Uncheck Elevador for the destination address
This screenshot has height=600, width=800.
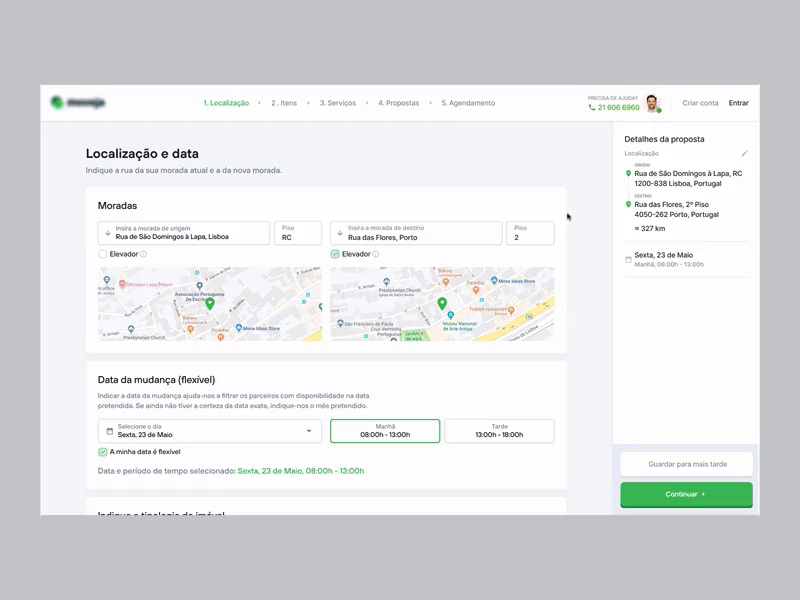(335, 254)
